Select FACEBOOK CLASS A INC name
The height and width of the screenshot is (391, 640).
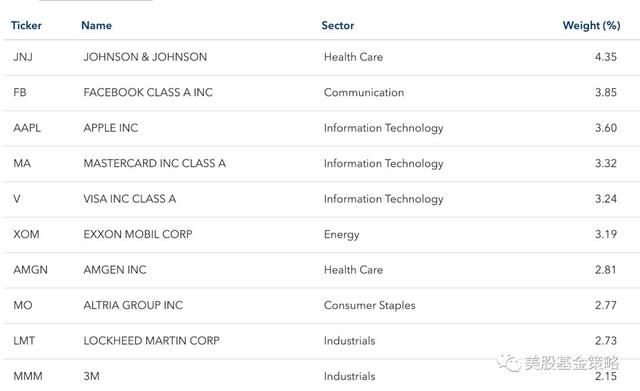(148, 92)
